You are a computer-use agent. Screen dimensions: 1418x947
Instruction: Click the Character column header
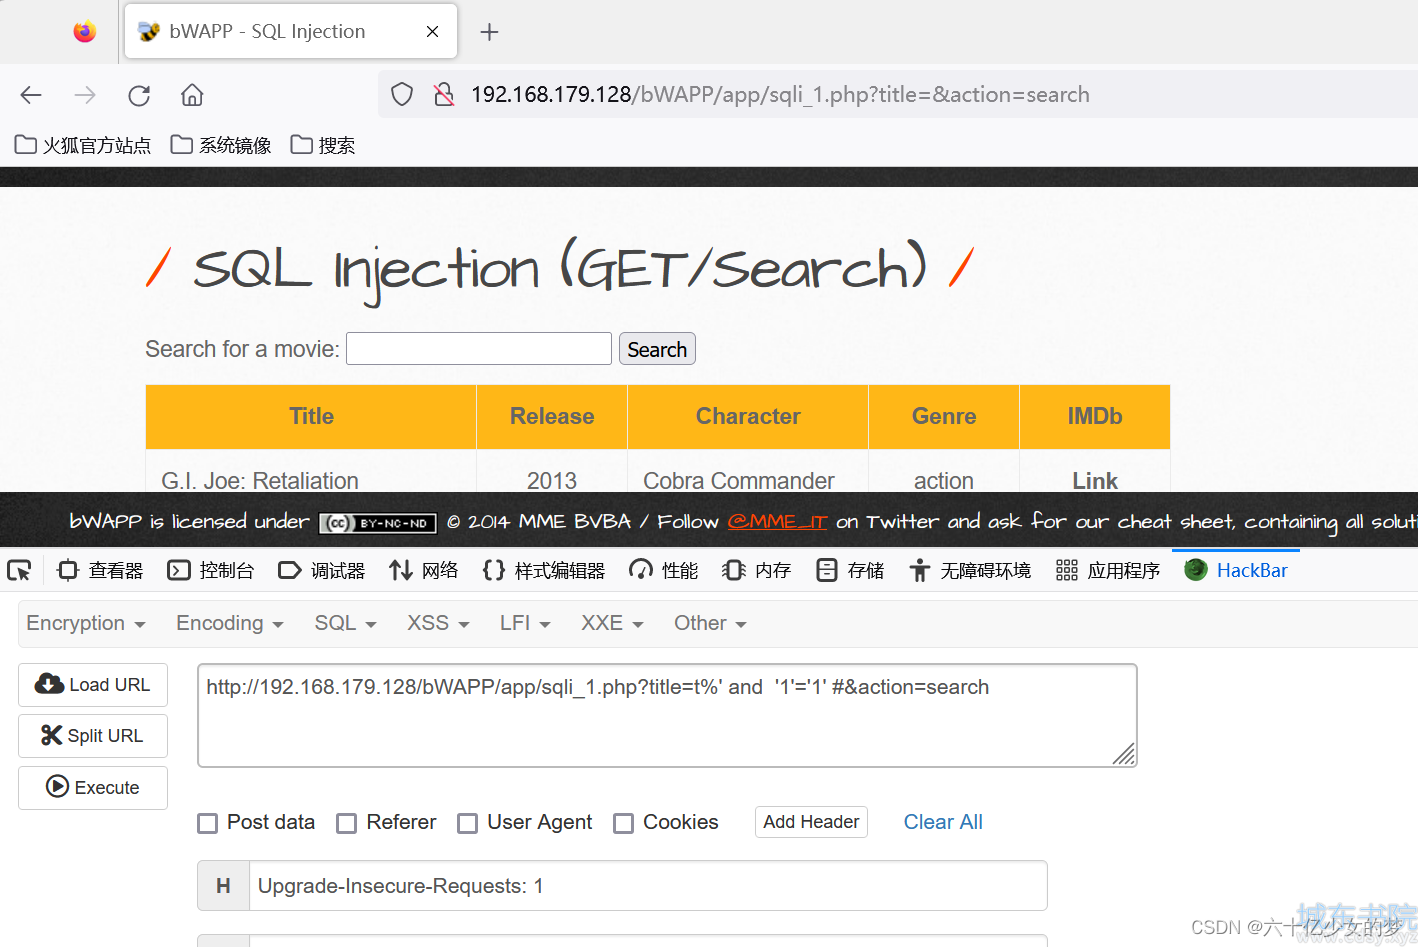(748, 417)
